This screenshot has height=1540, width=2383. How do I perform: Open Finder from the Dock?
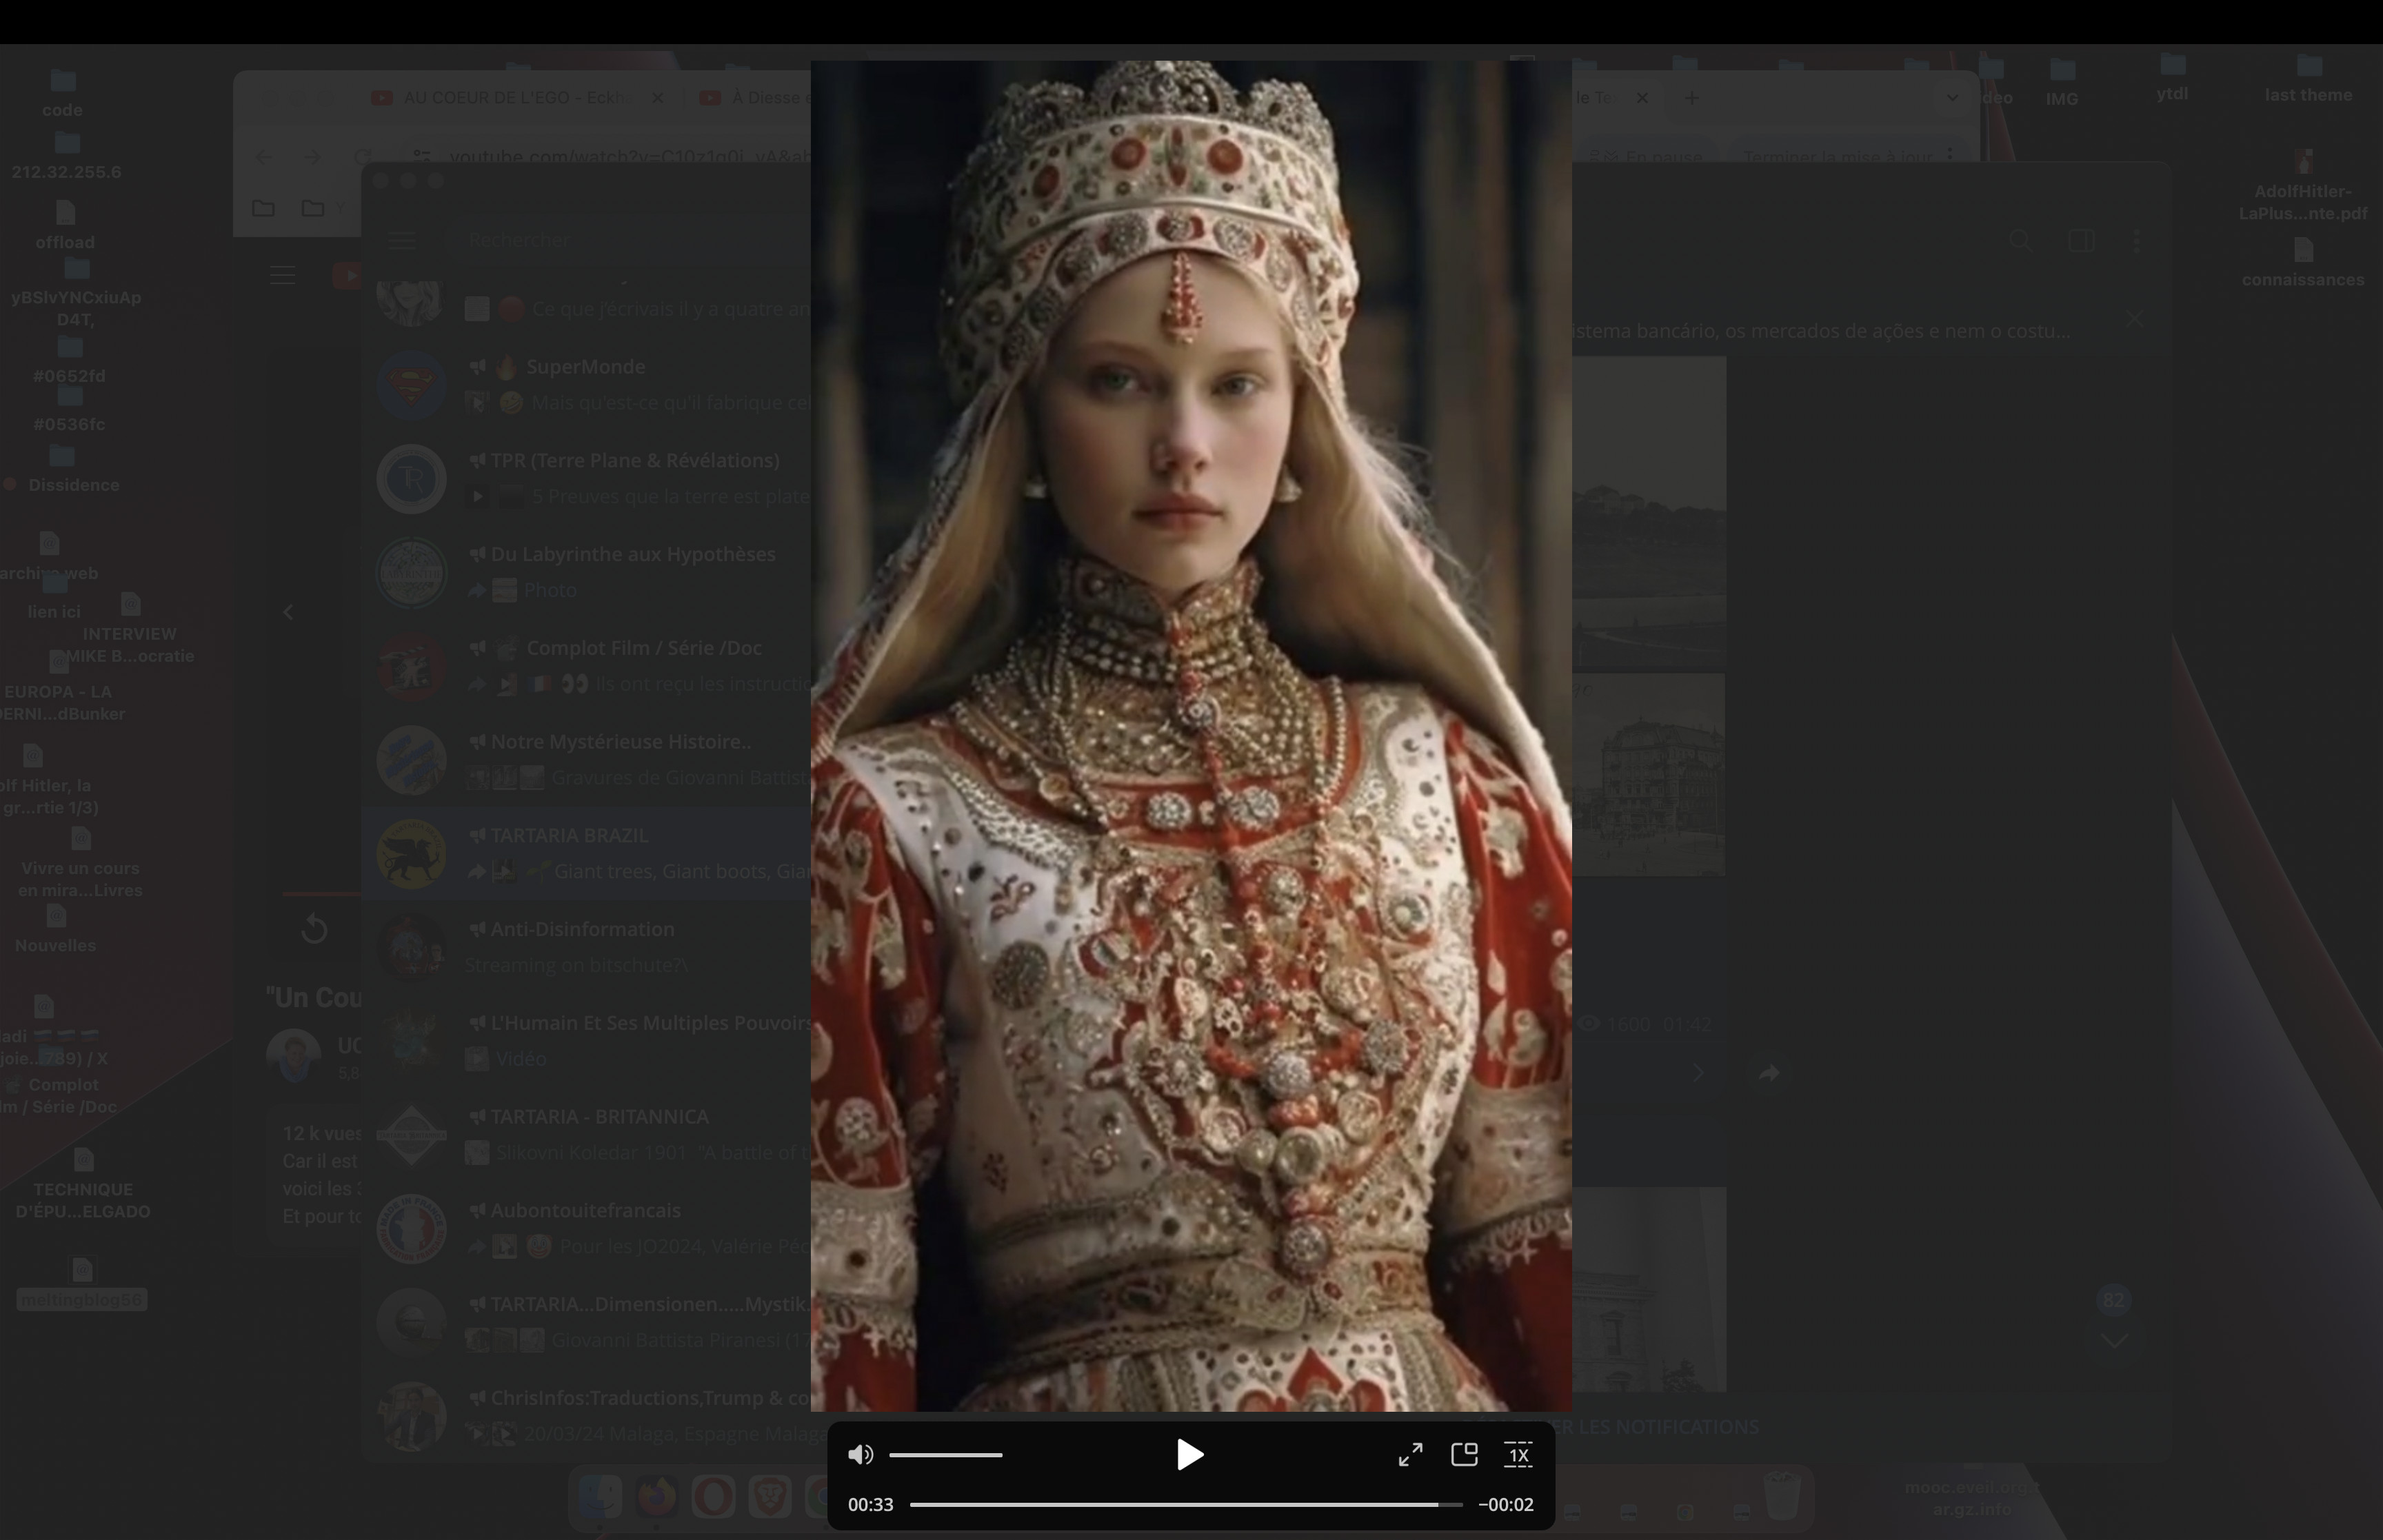(601, 1498)
